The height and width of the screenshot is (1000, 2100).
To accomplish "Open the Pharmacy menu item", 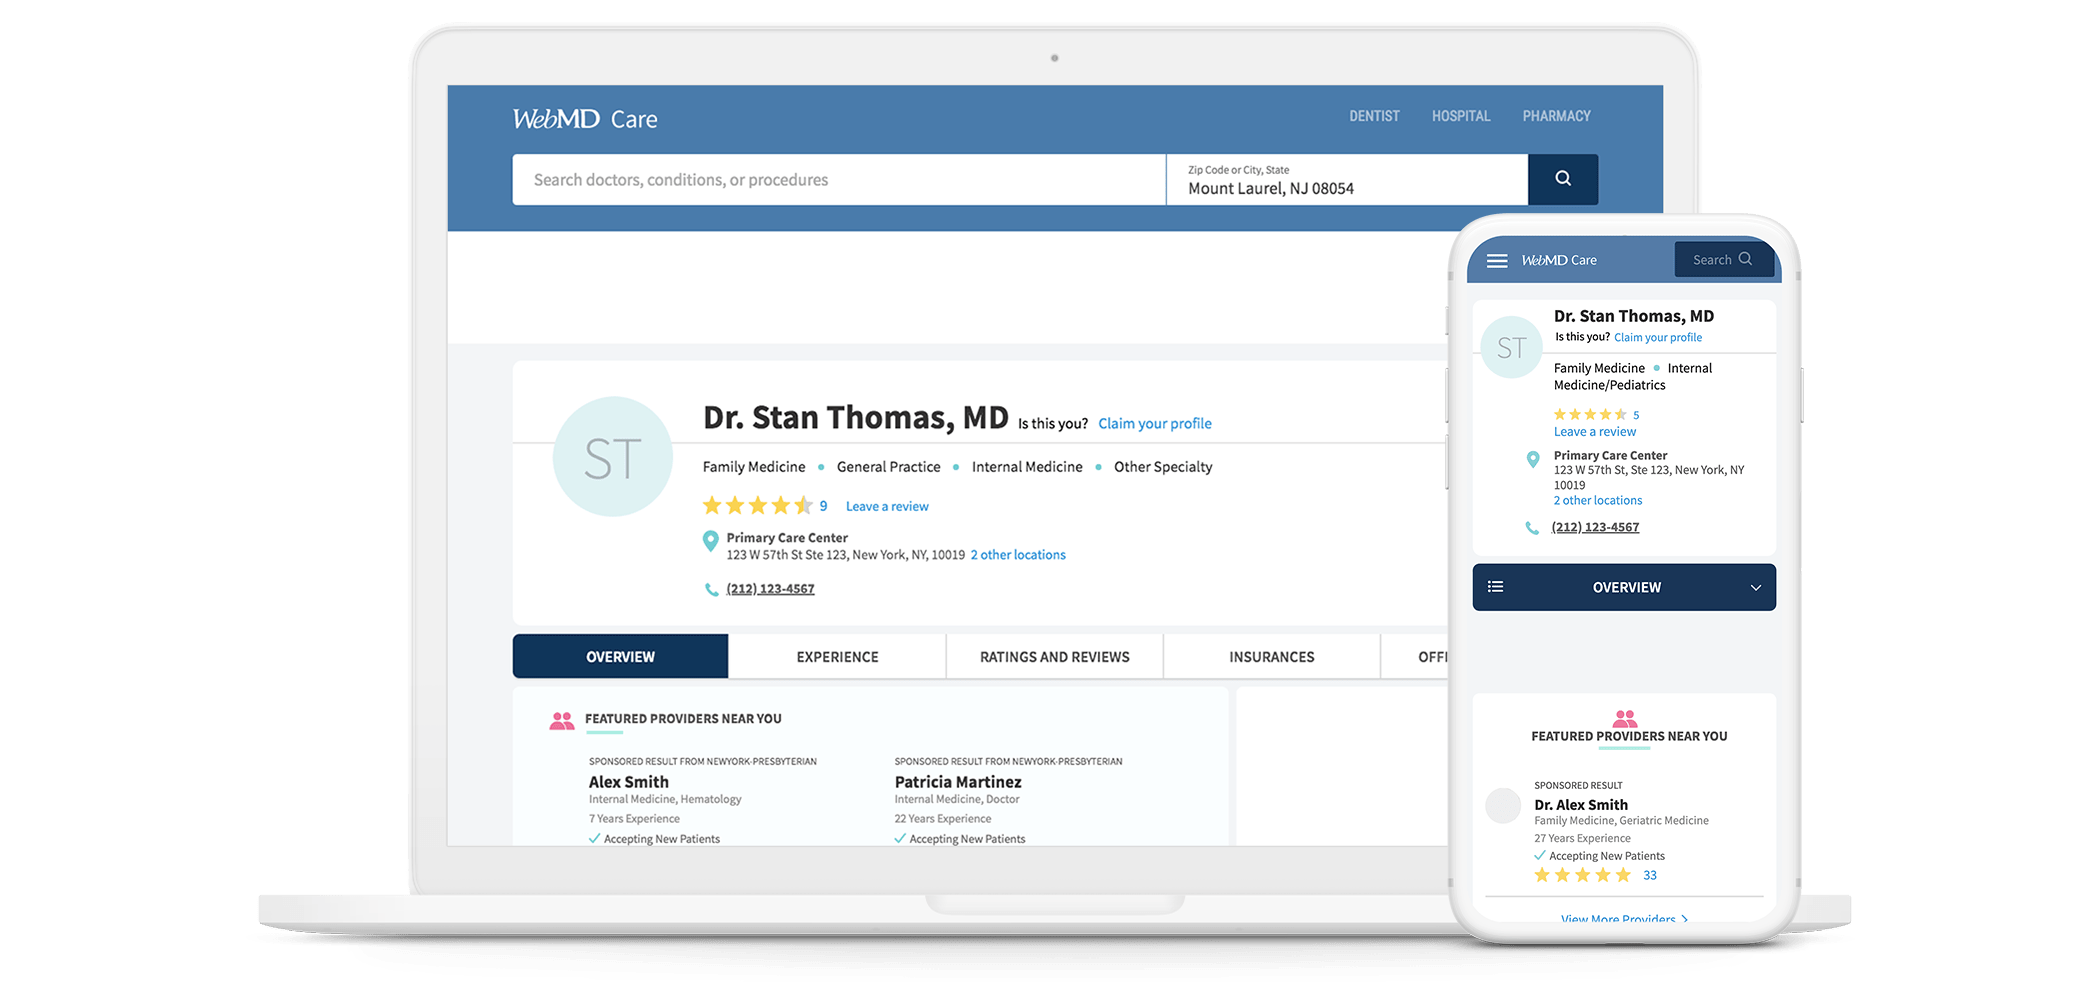I will coord(1556,116).
